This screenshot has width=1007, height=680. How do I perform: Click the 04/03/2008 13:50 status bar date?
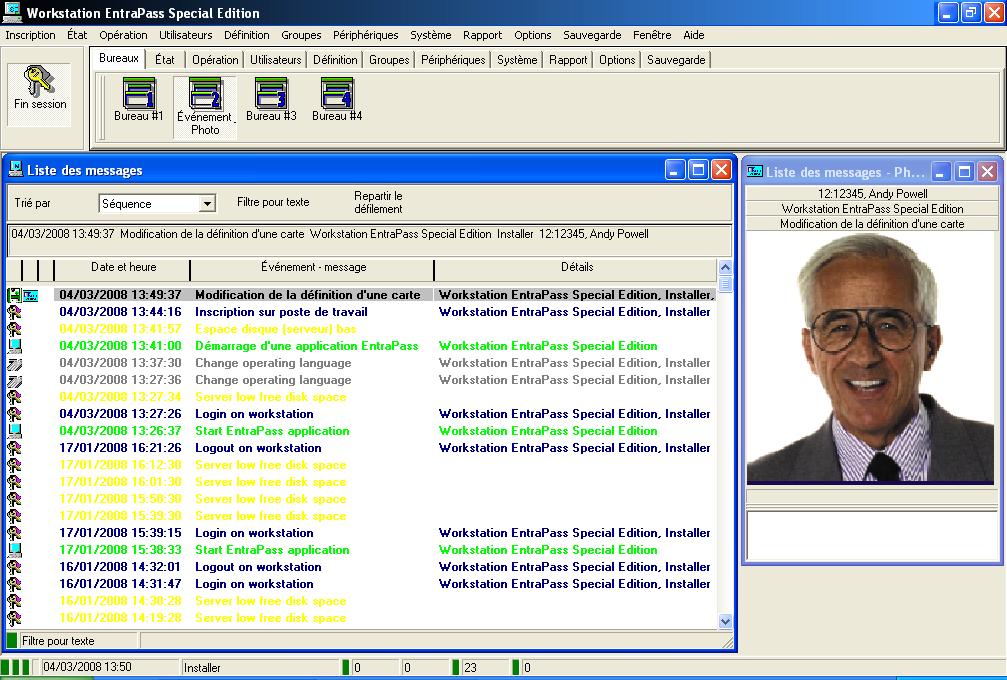(87, 667)
